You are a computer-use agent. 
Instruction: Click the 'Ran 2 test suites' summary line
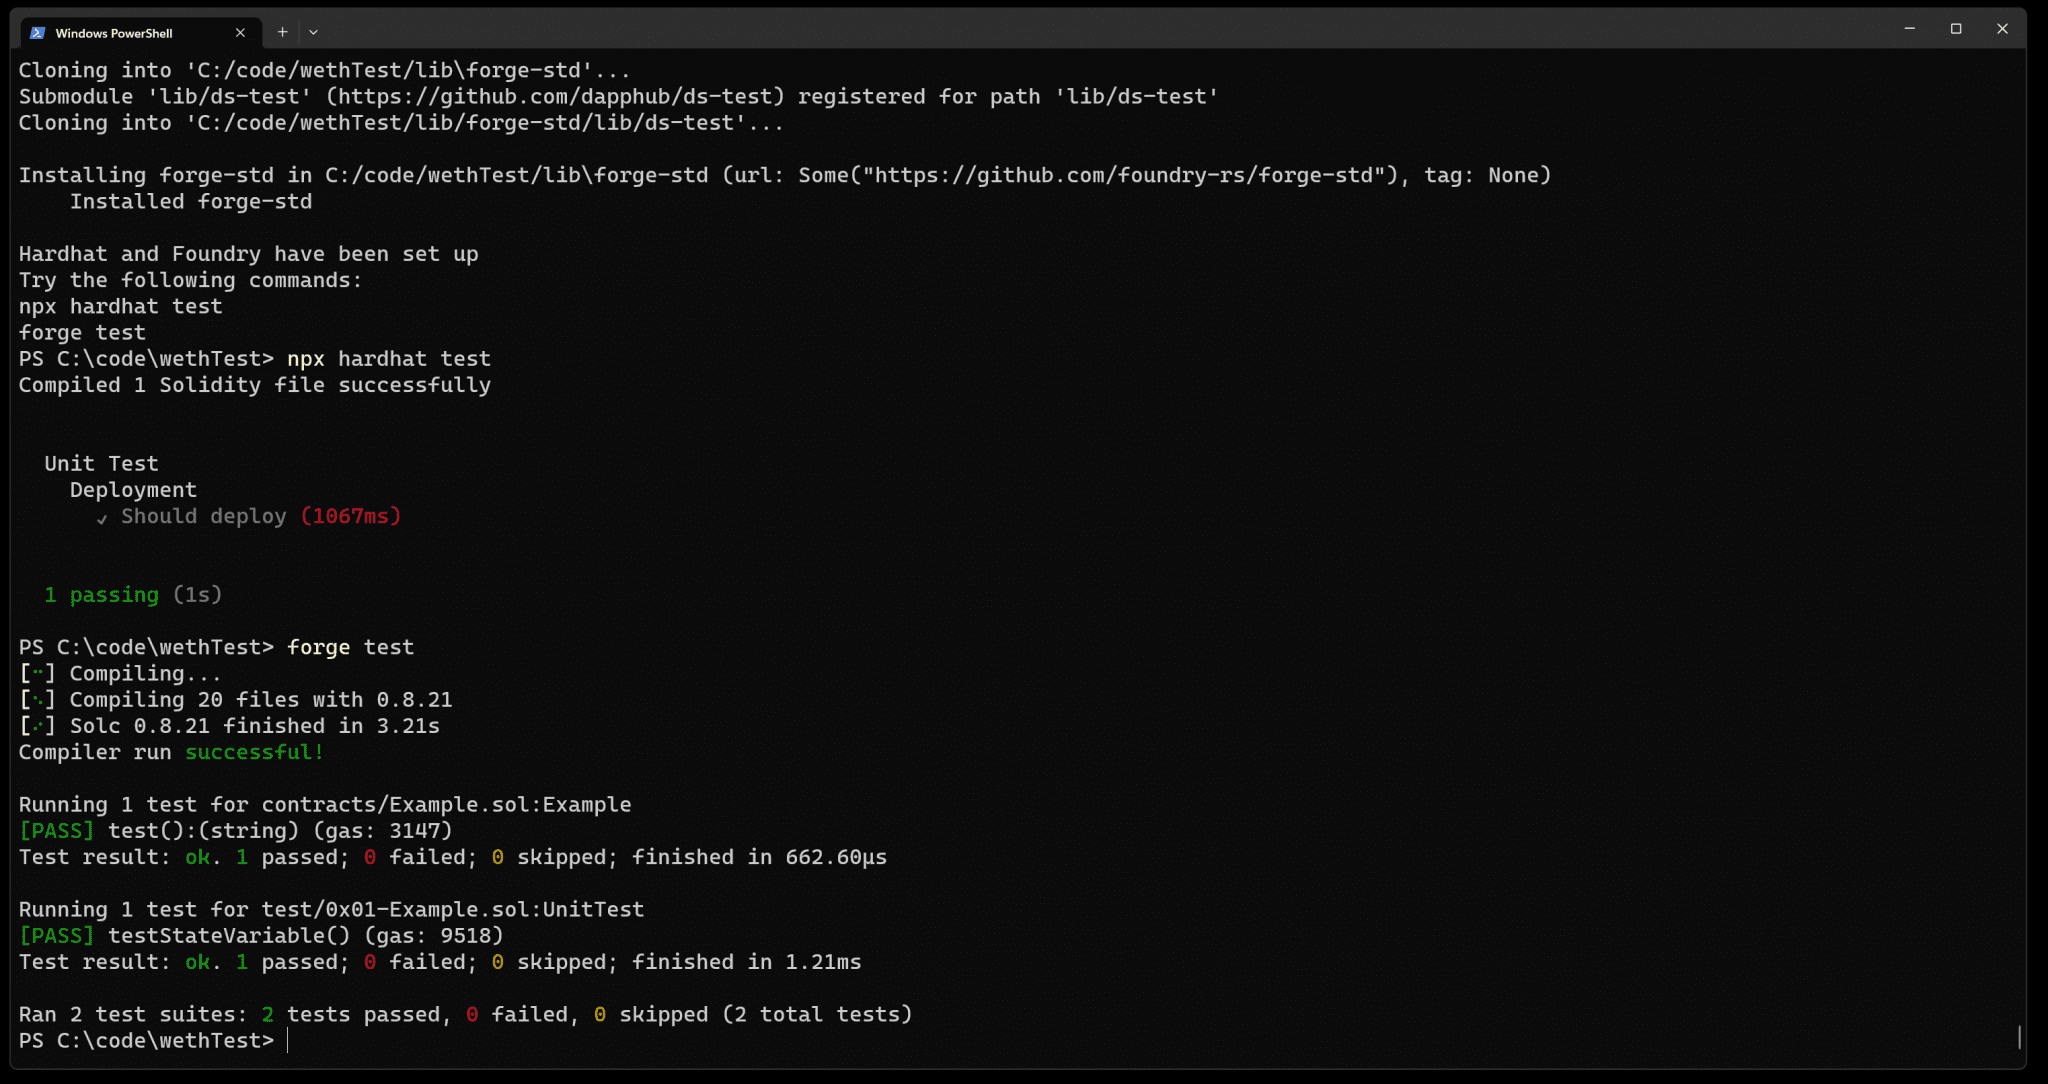point(465,1013)
